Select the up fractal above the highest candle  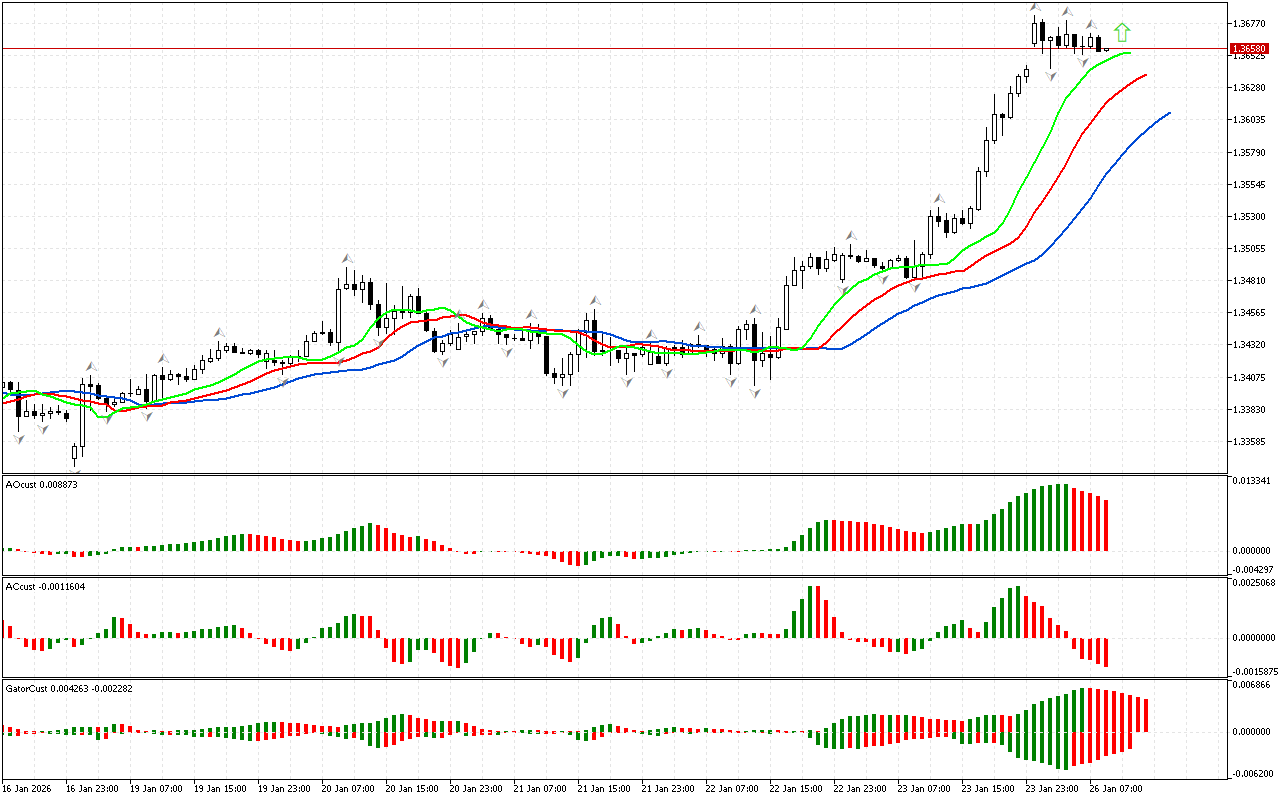pos(1037,9)
